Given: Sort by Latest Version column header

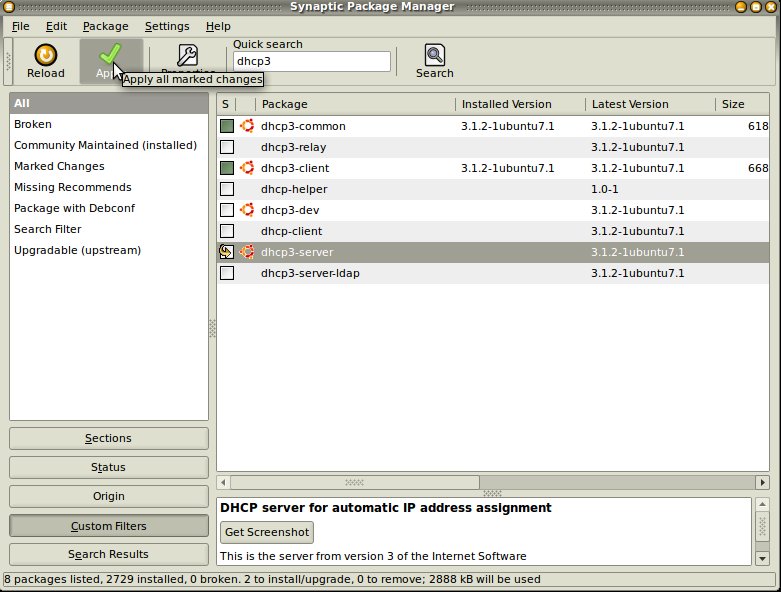Looking at the screenshot, I should [x=651, y=104].
